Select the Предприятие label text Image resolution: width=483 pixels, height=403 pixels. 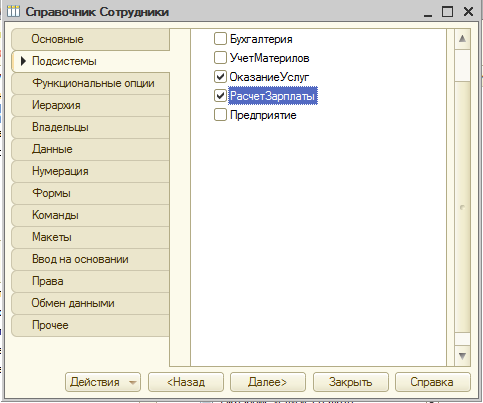(263, 115)
